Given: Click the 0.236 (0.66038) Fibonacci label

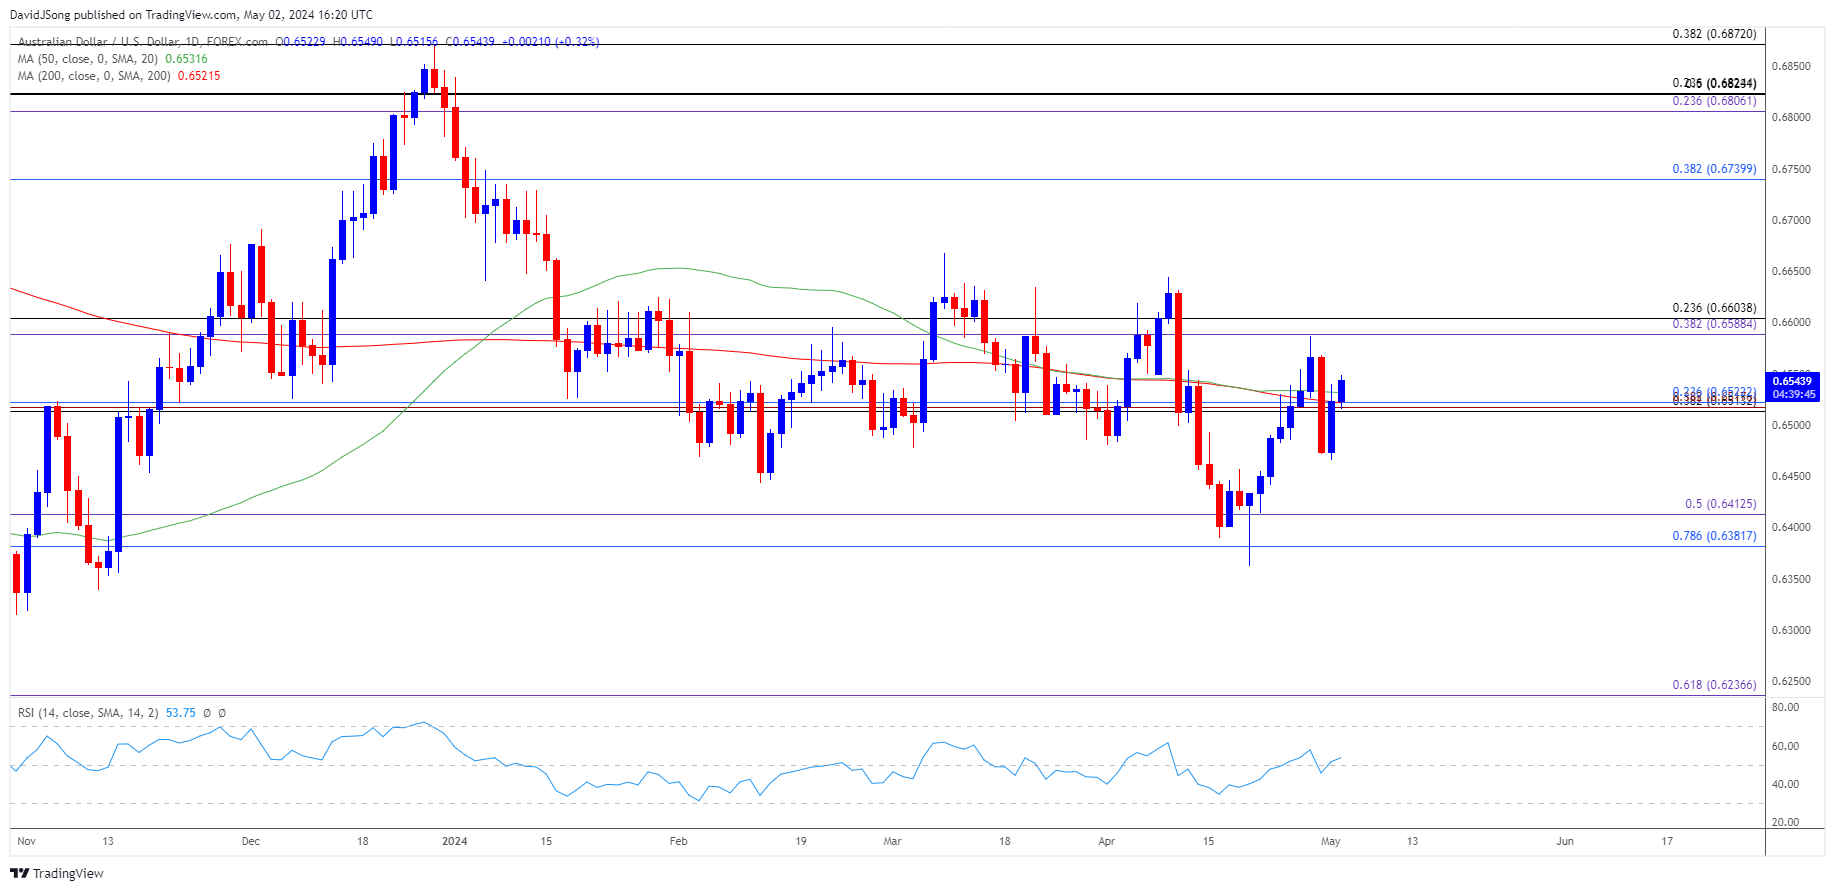Looking at the screenshot, I should (1714, 308).
